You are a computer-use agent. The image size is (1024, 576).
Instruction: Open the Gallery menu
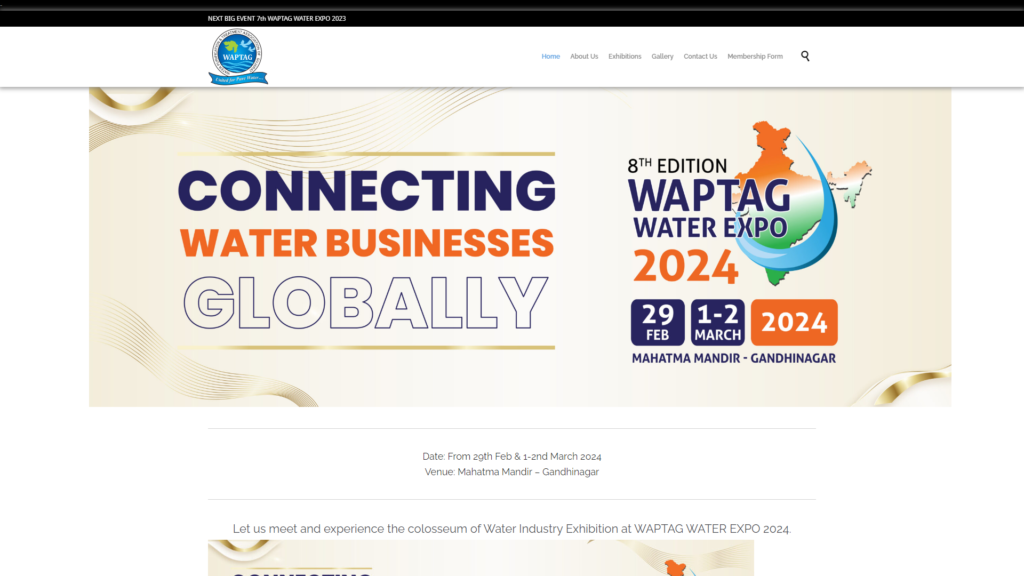point(662,56)
